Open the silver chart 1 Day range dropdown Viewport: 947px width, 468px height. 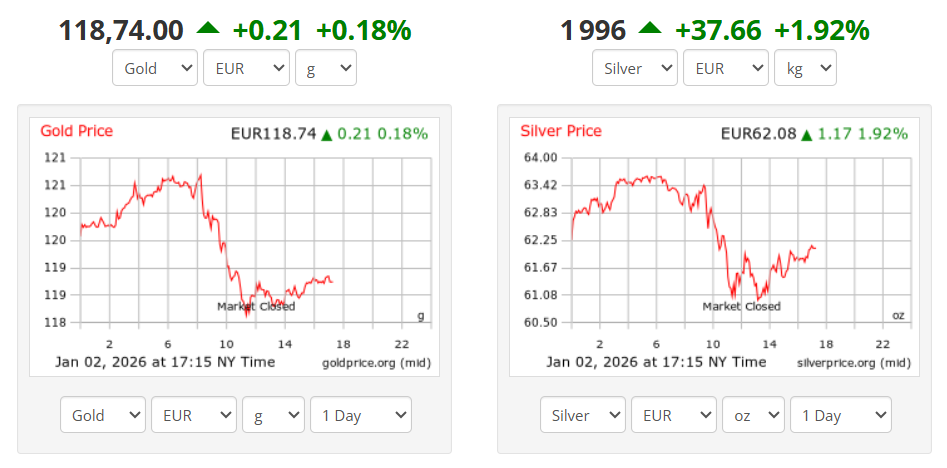840,415
